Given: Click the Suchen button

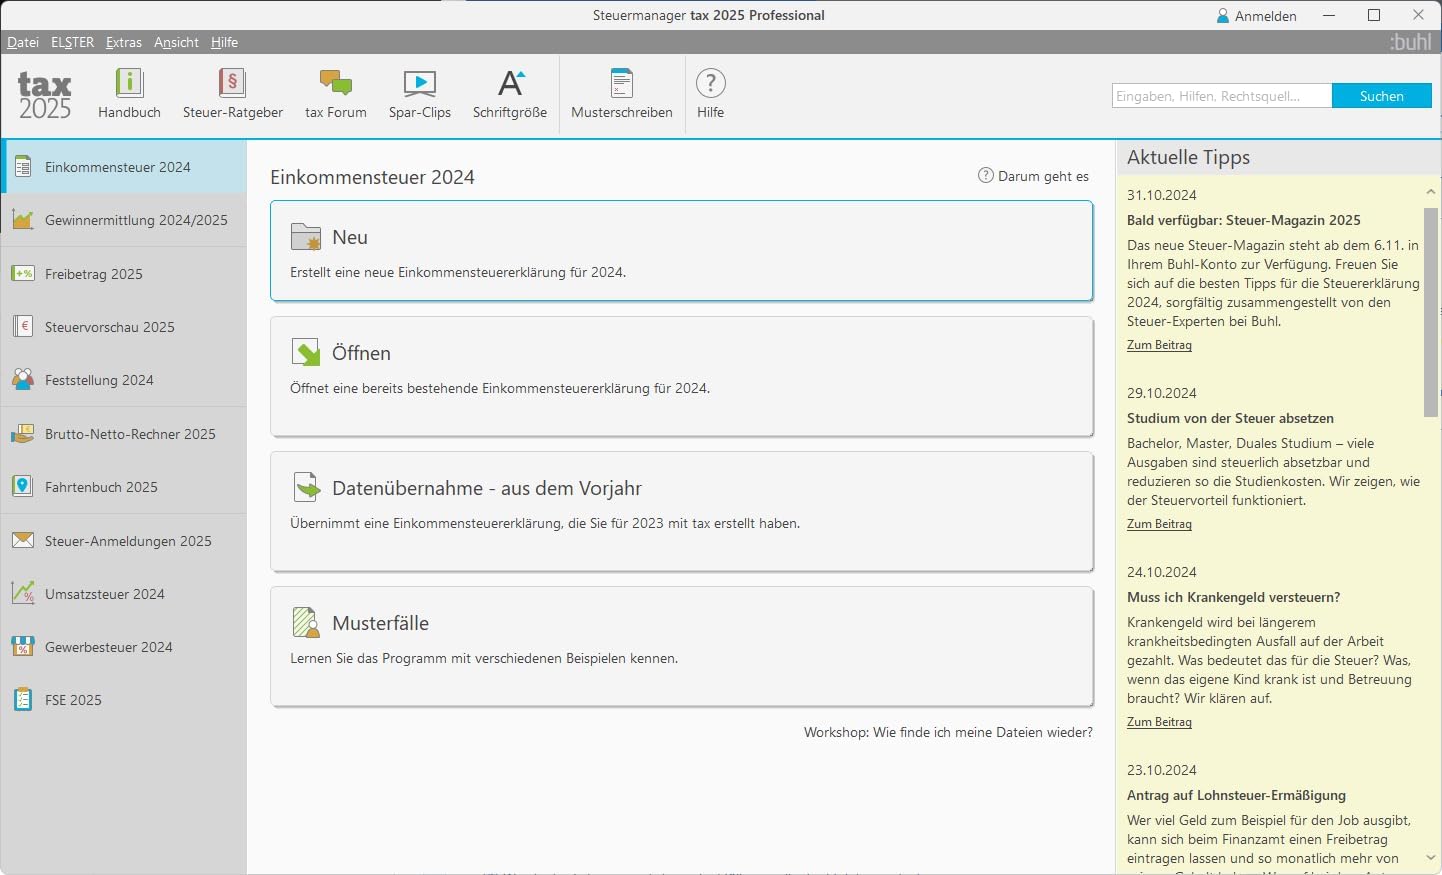Looking at the screenshot, I should 1382,96.
